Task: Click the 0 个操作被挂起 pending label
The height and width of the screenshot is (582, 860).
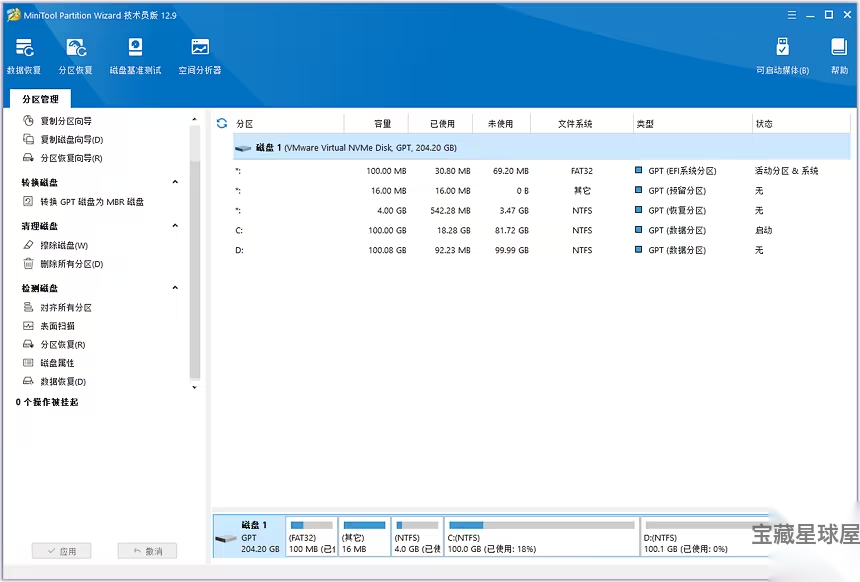Action: tap(47, 402)
